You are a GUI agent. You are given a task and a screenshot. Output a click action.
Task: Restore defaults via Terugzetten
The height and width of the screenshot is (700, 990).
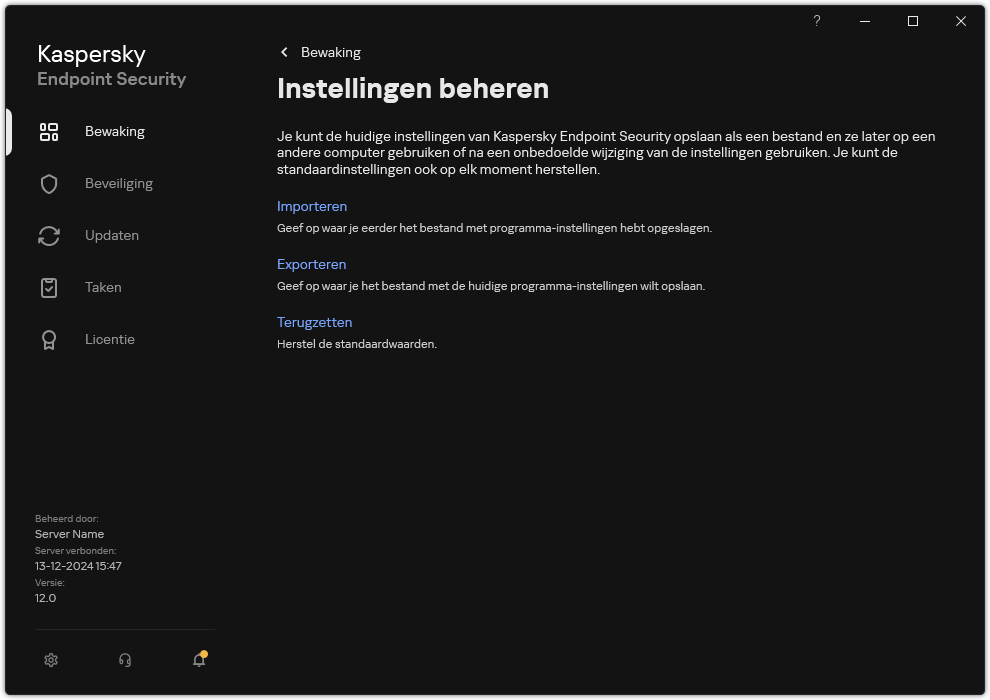pos(314,322)
